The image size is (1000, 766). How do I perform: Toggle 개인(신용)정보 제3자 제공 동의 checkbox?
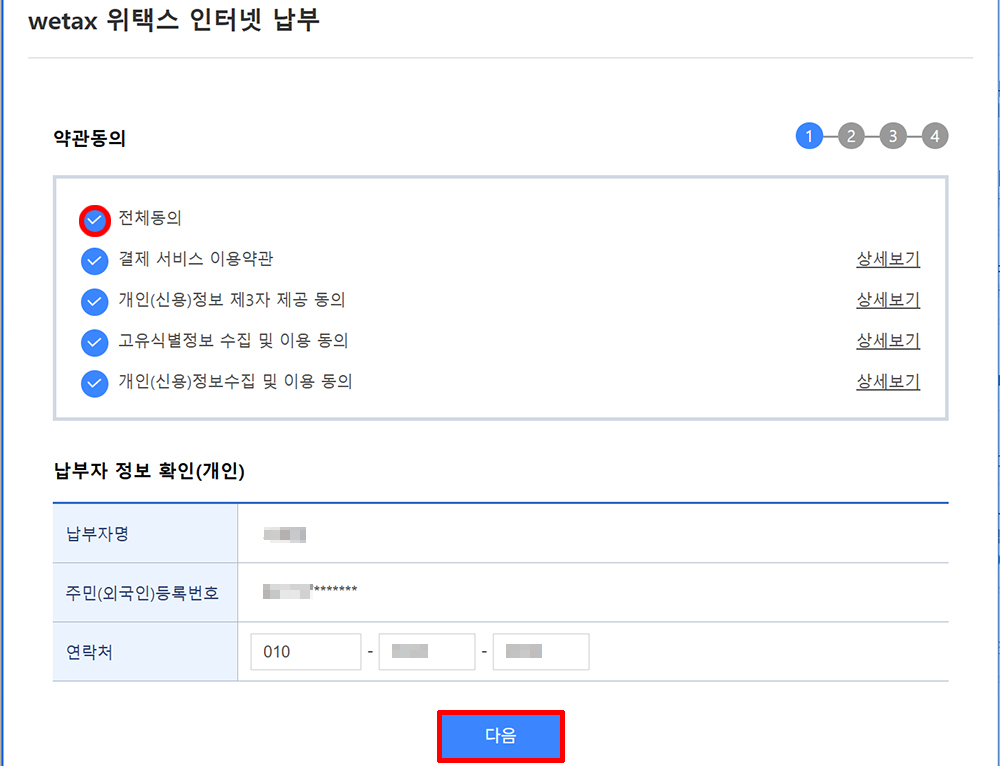[94, 302]
